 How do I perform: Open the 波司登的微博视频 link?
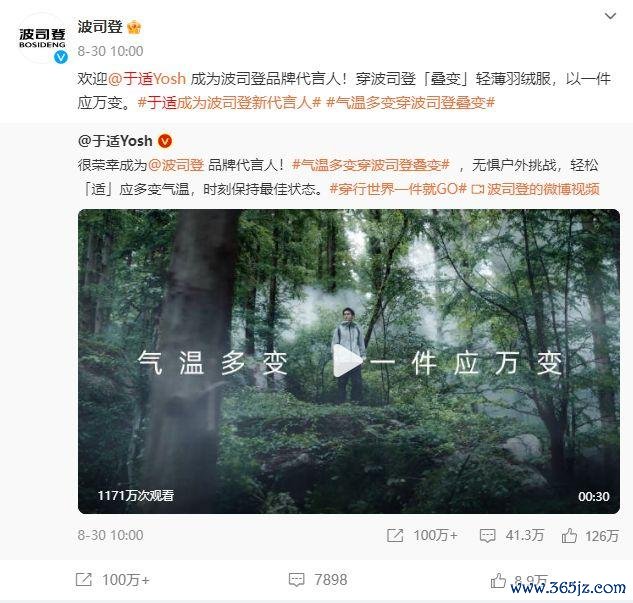pyautogui.click(x=535, y=189)
